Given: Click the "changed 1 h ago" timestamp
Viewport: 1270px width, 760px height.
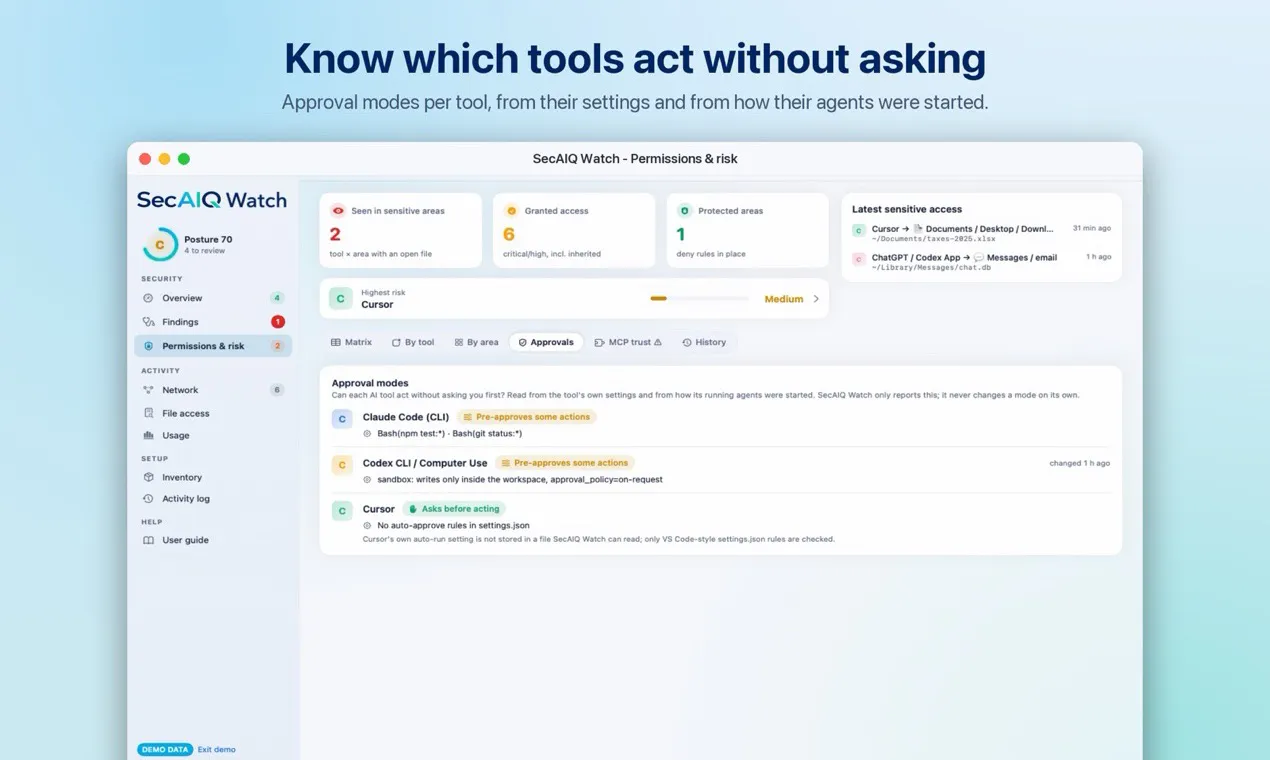Looking at the screenshot, I should click(x=1080, y=463).
